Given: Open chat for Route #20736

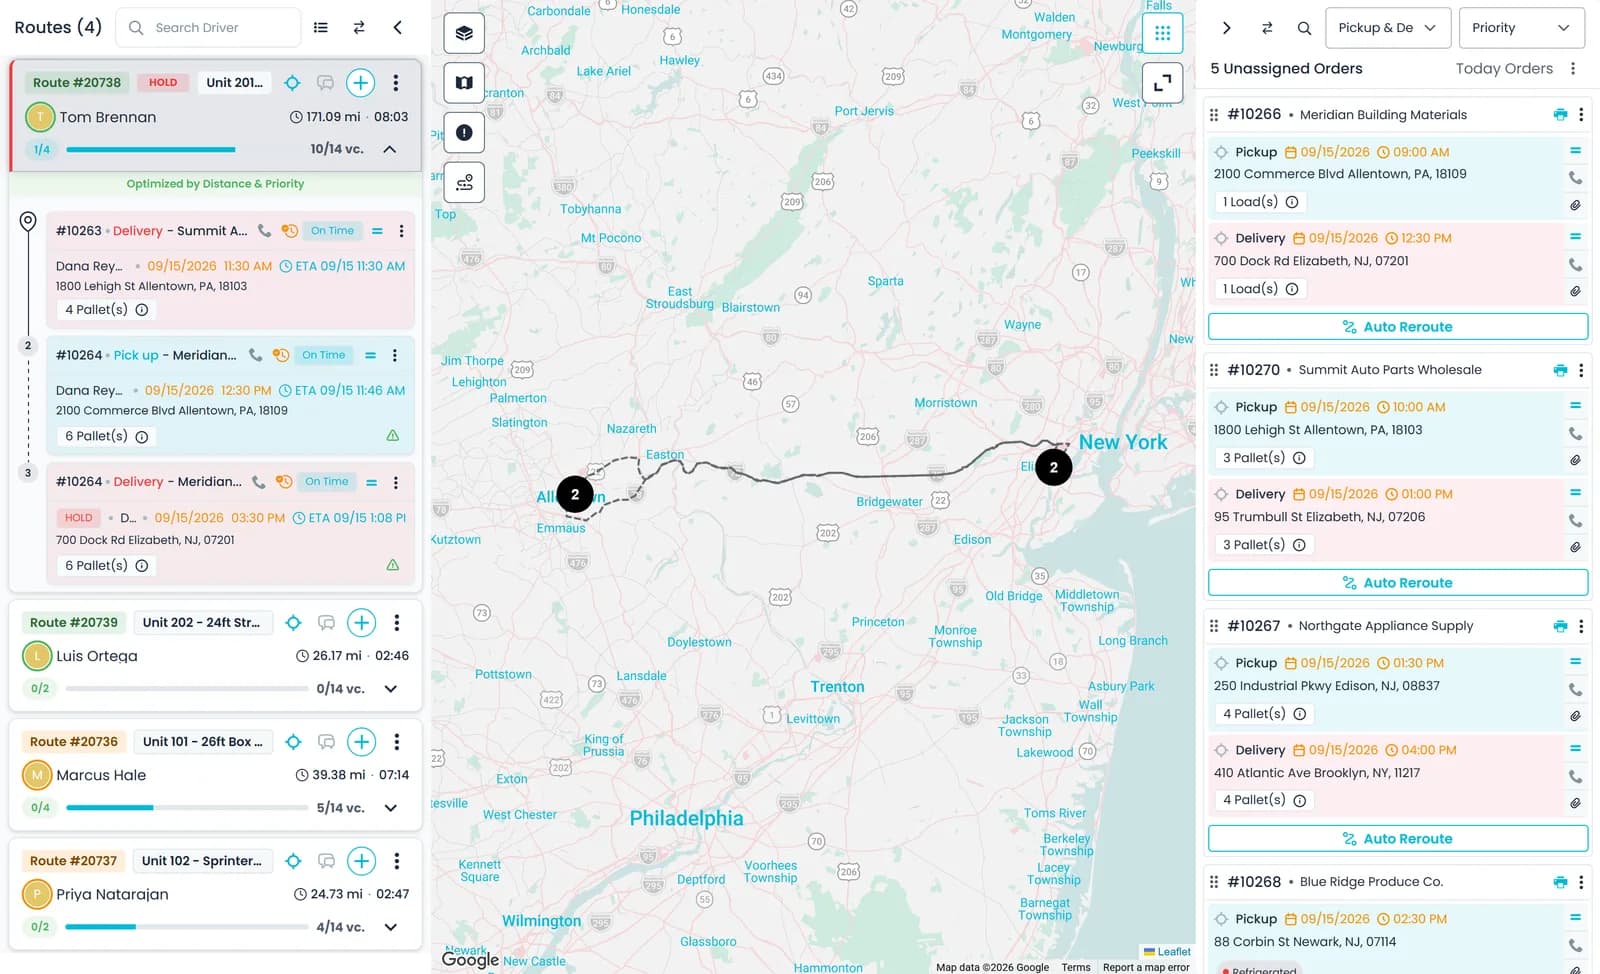Looking at the screenshot, I should [326, 742].
